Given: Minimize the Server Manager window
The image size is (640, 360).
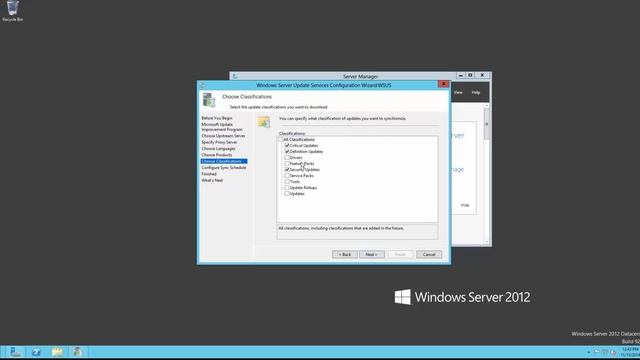Looking at the screenshot, I should pos(460,76).
